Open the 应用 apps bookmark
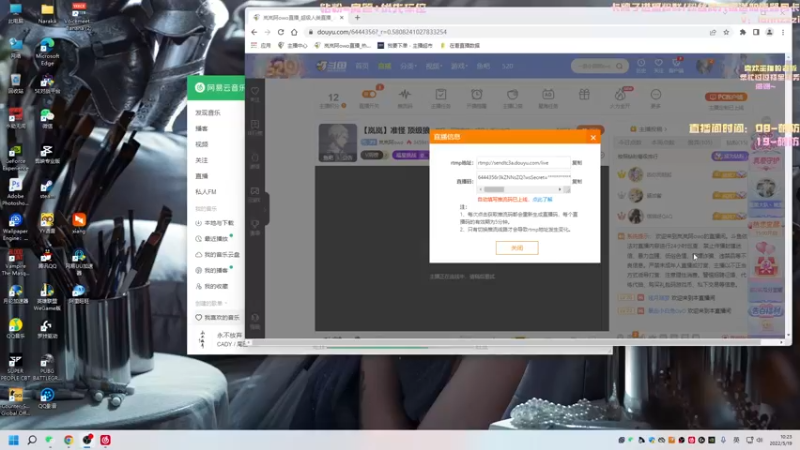The width and height of the screenshot is (800, 450). 262,45
